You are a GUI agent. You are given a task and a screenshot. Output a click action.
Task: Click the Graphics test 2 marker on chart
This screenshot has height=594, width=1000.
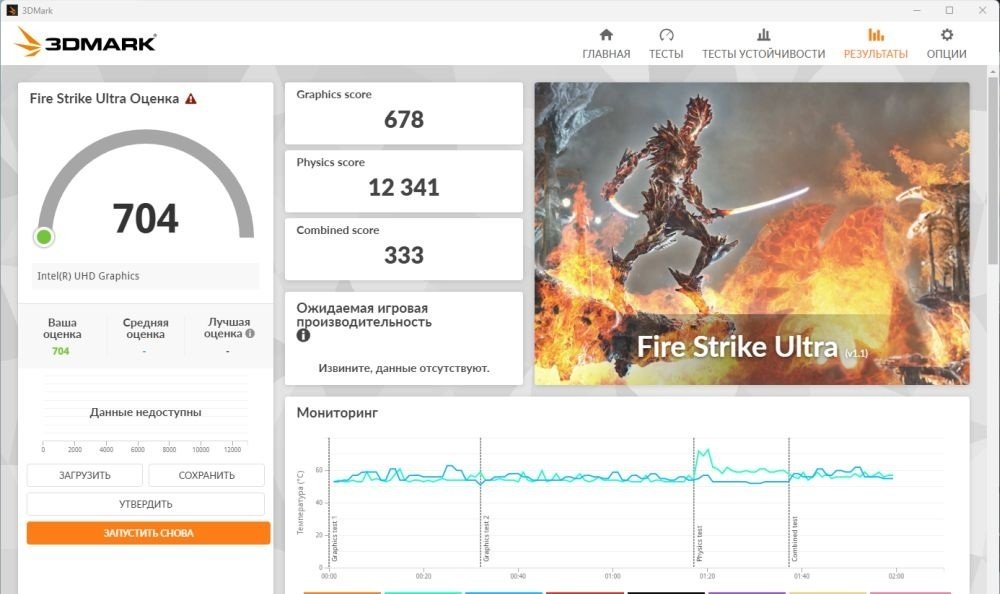486,538
